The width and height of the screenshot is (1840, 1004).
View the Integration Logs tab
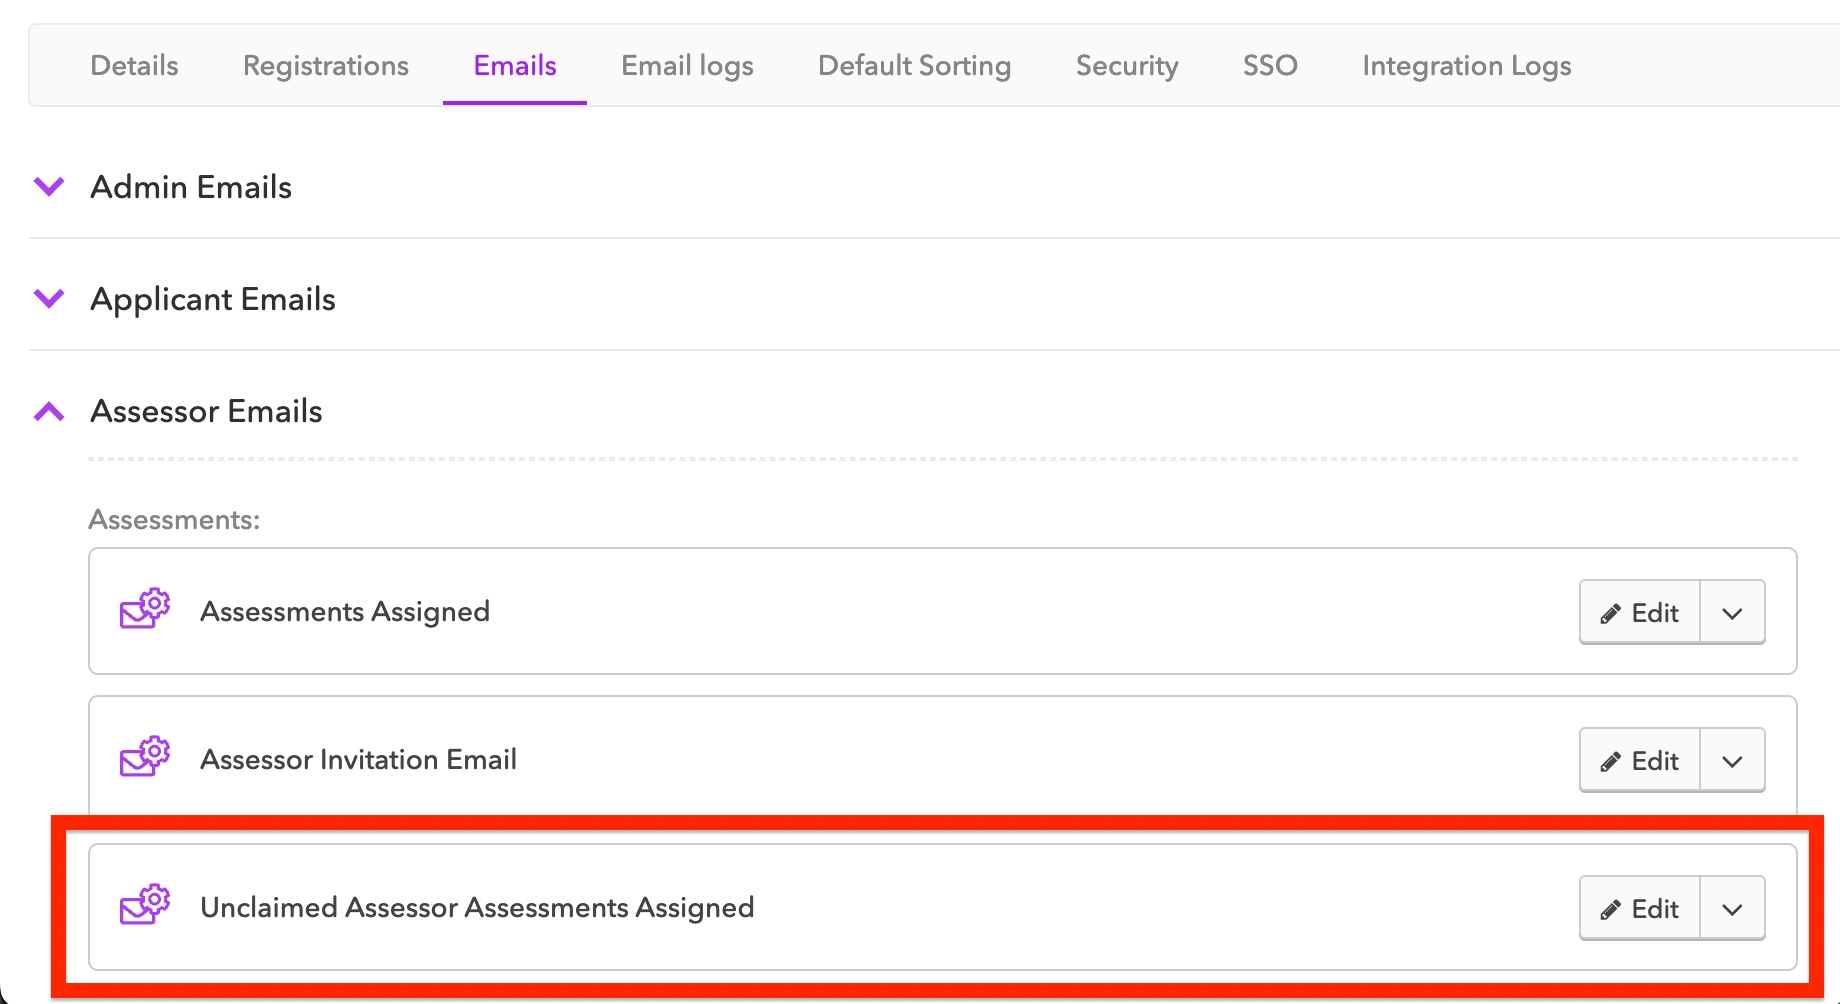[x=1466, y=66]
